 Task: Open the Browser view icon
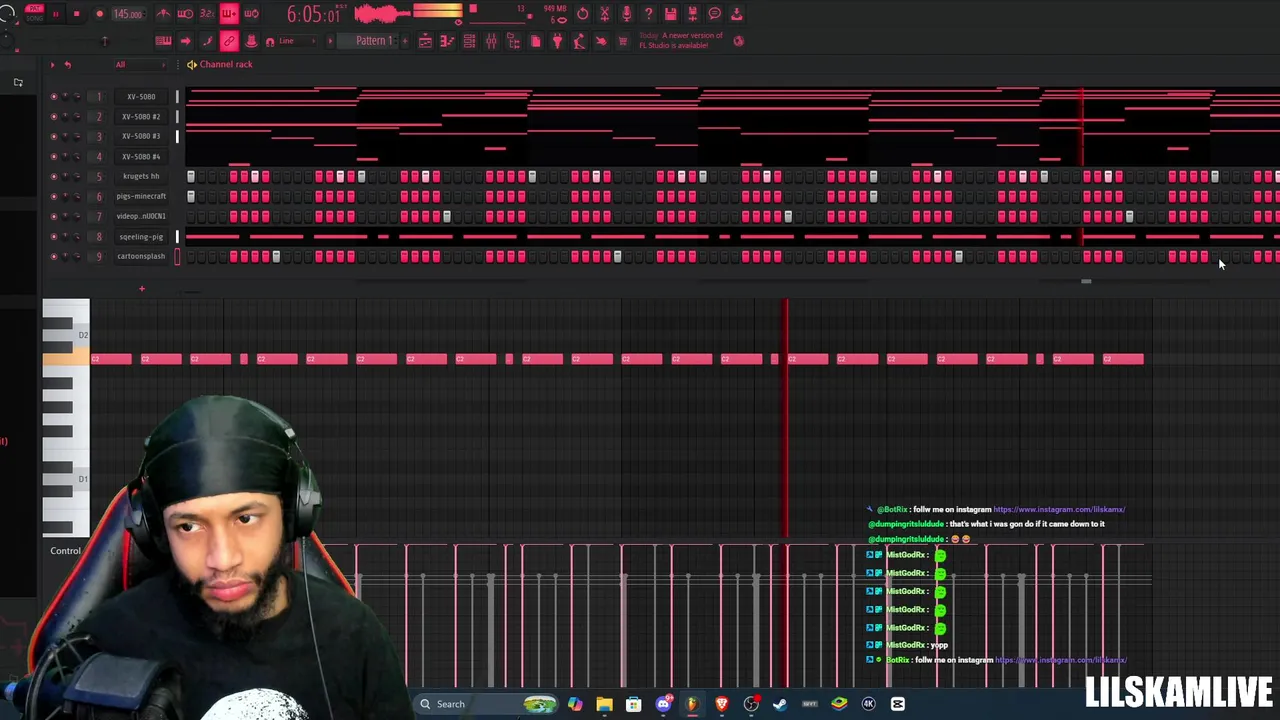click(x=513, y=41)
